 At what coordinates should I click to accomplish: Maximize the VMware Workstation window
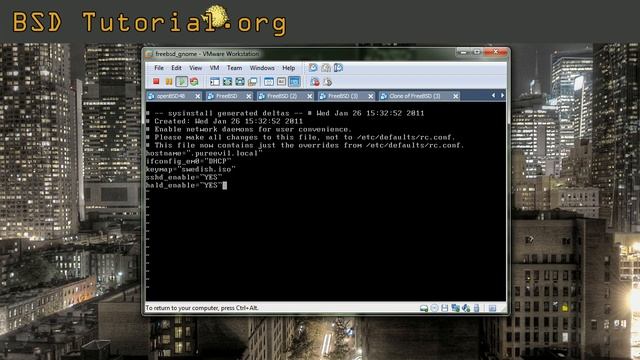(x=476, y=52)
